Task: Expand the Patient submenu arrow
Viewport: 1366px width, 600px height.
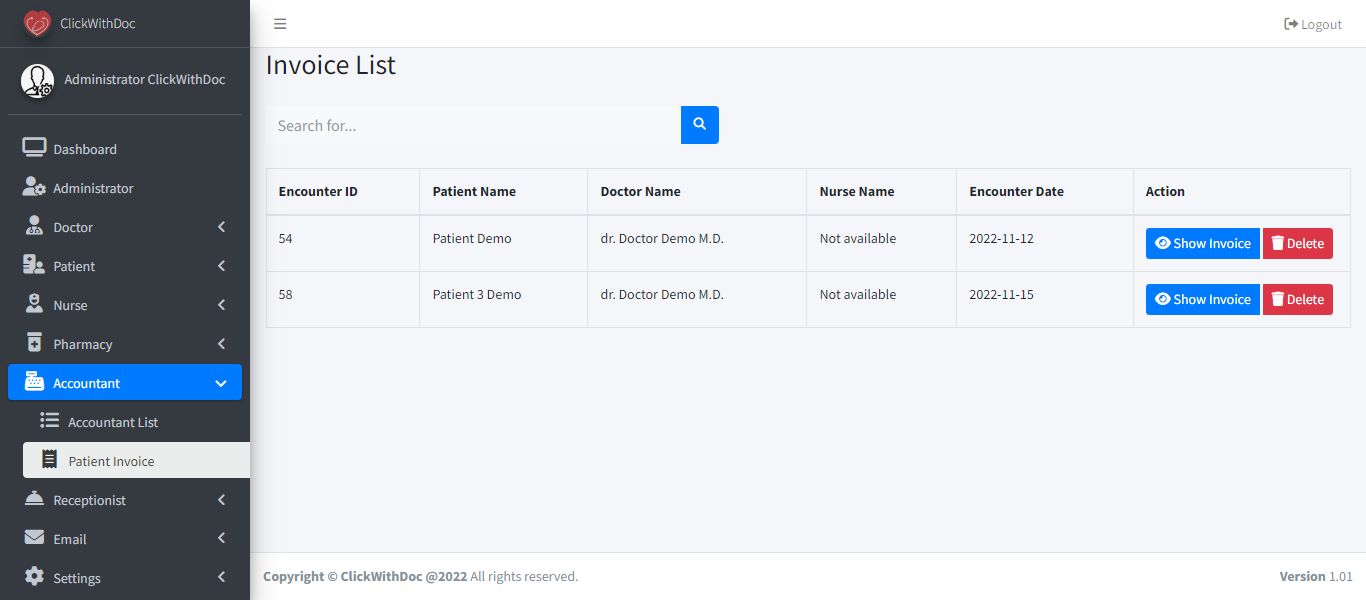Action: (221, 266)
